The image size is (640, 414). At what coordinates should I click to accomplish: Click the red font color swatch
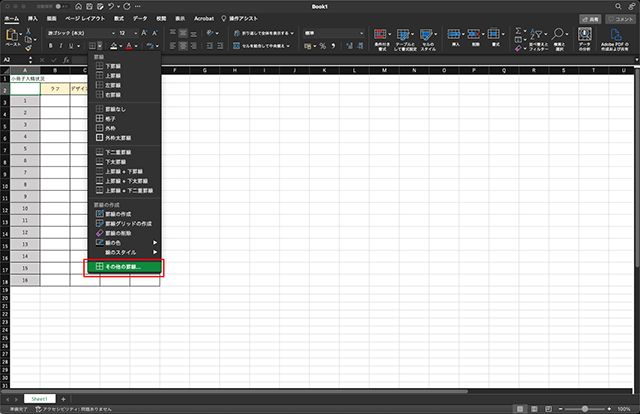pos(129,45)
